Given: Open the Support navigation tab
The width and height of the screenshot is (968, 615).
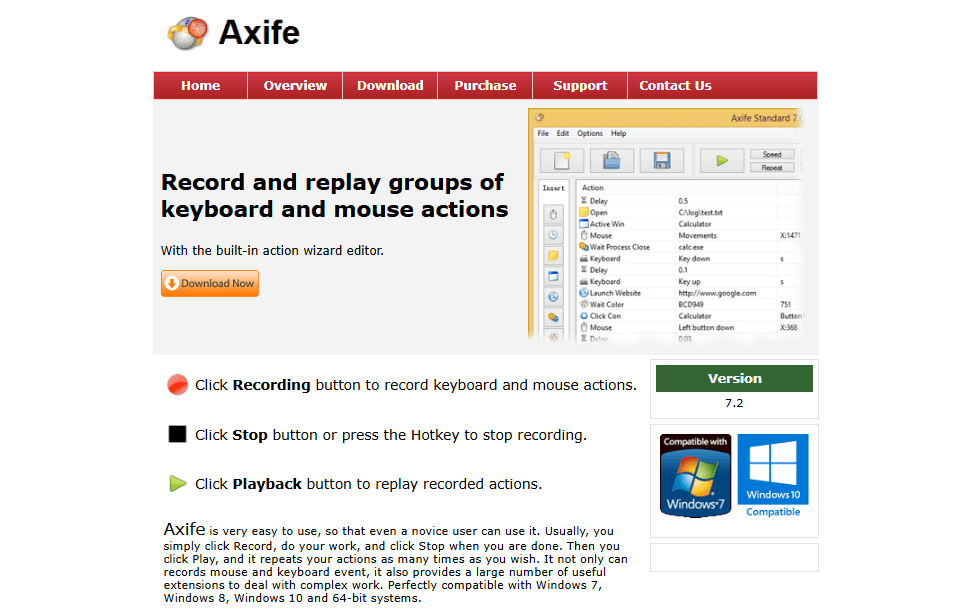Looking at the screenshot, I should [580, 86].
